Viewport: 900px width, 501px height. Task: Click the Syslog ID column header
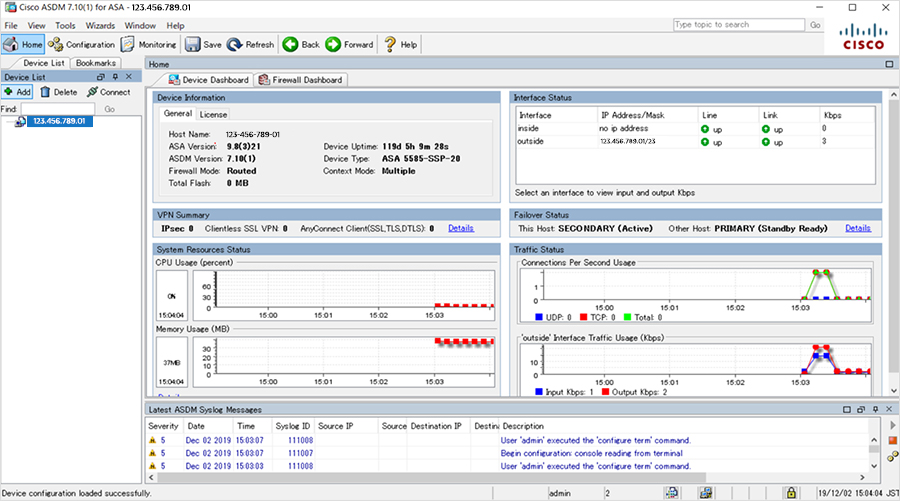(293, 426)
